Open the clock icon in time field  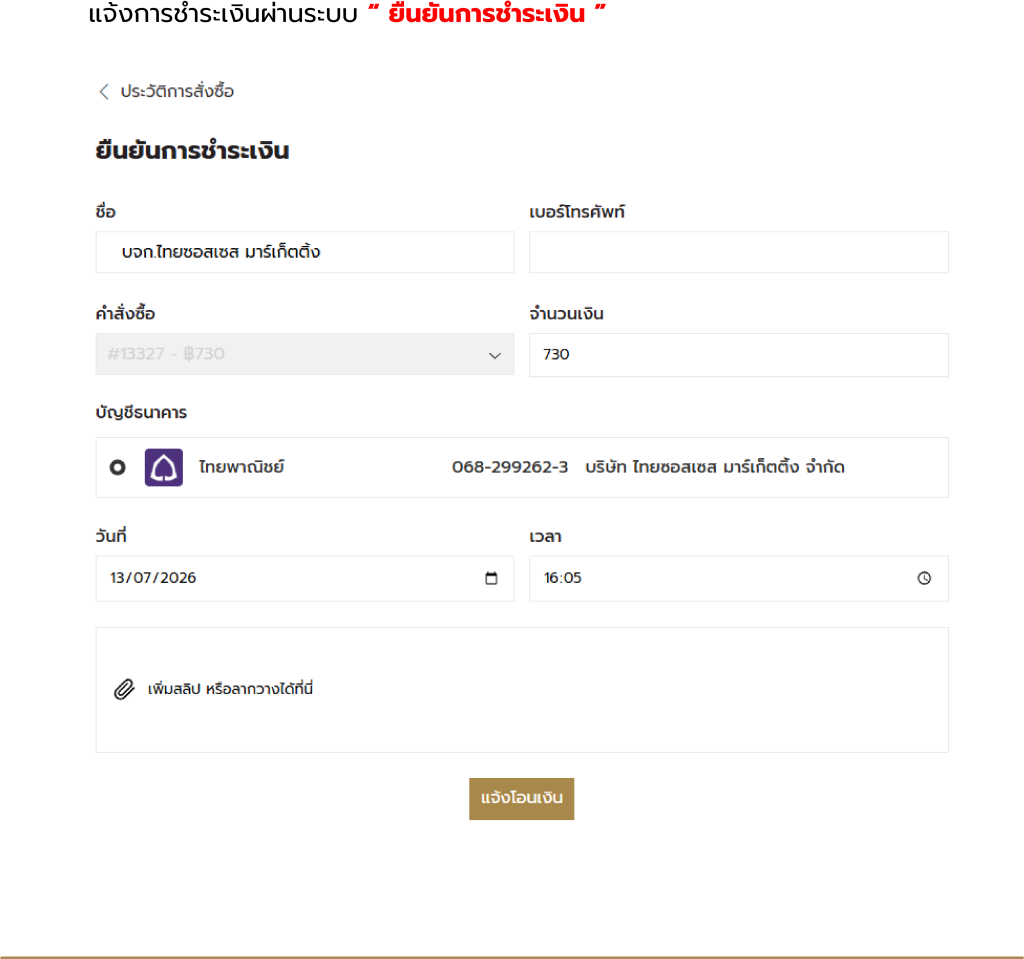[x=924, y=578]
